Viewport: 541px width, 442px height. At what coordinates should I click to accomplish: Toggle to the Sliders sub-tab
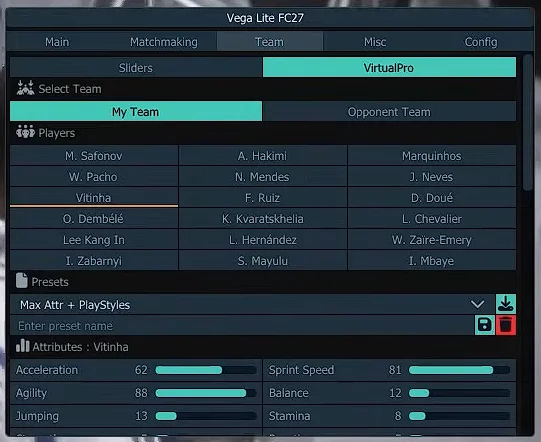[x=136, y=67]
